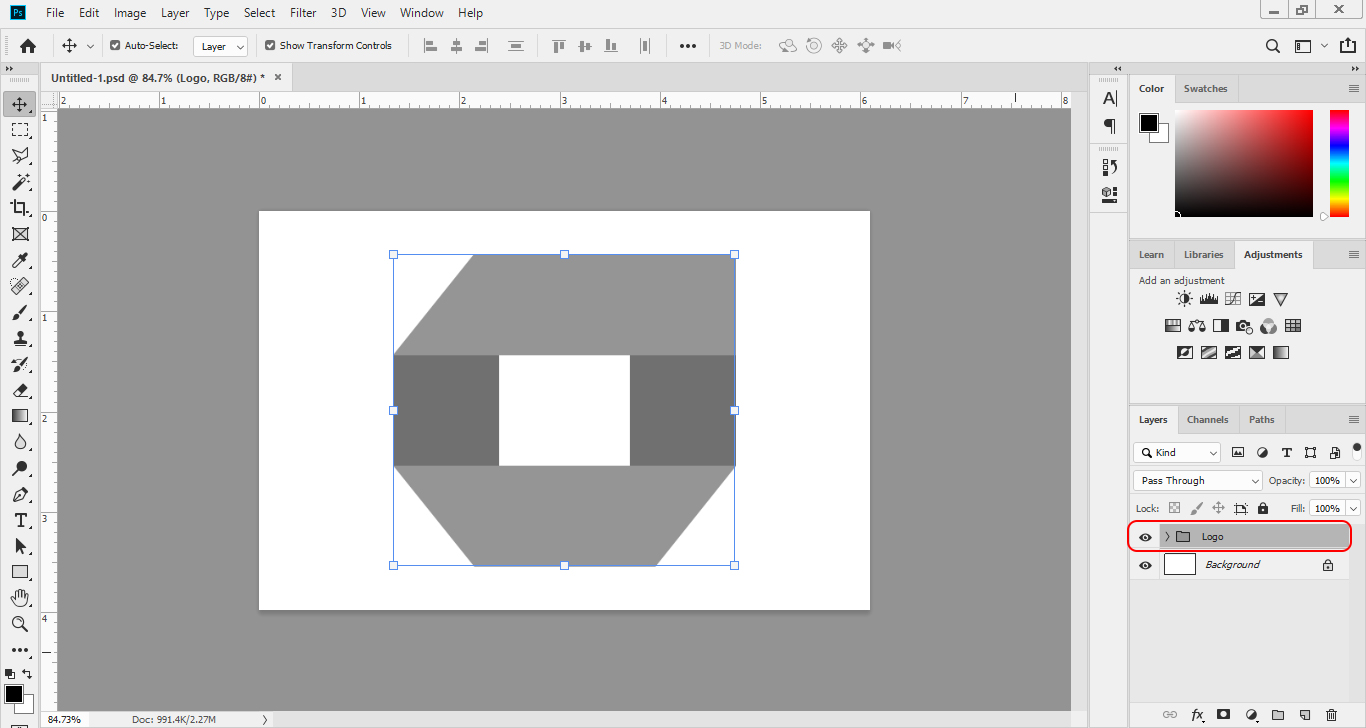Open the Image menu
The image size is (1366, 728).
pyautogui.click(x=130, y=13)
